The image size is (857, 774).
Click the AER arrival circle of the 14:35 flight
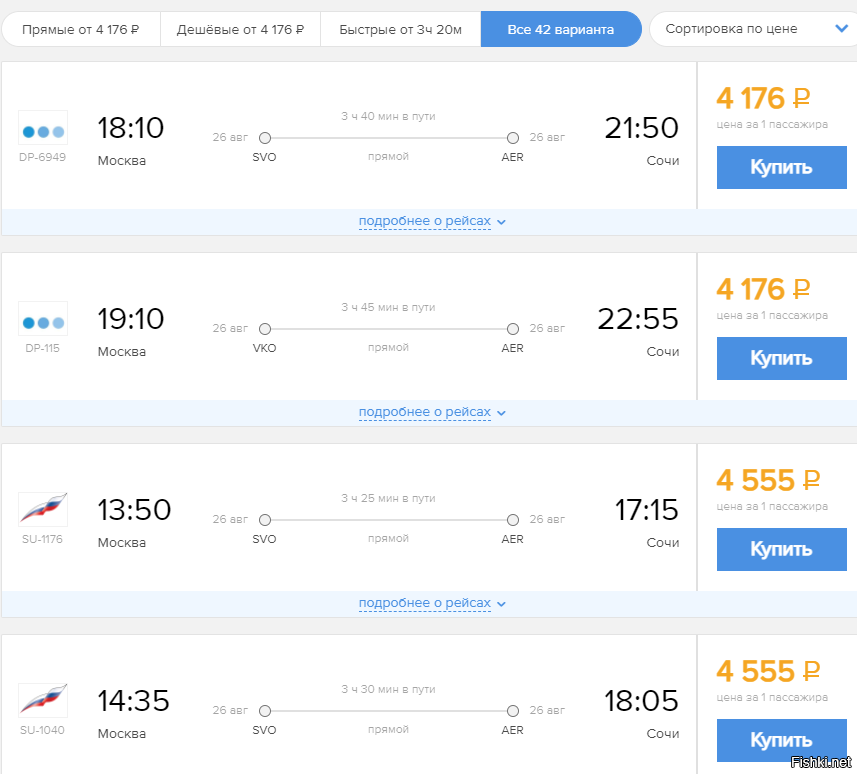tap(513, 711)
